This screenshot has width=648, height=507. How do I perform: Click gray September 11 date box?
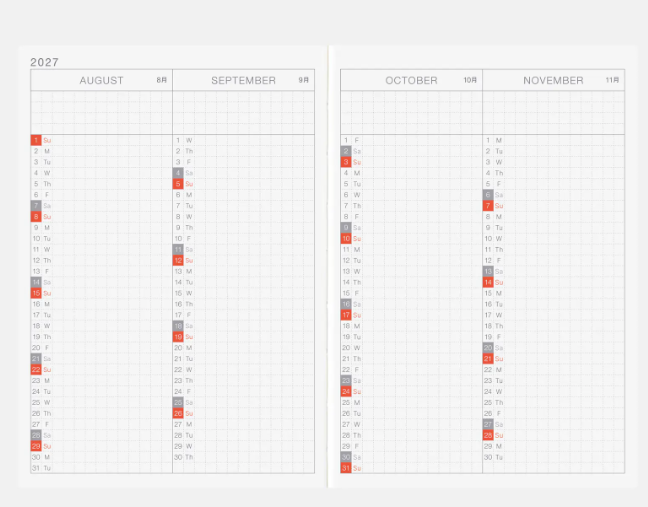(178, 249)
